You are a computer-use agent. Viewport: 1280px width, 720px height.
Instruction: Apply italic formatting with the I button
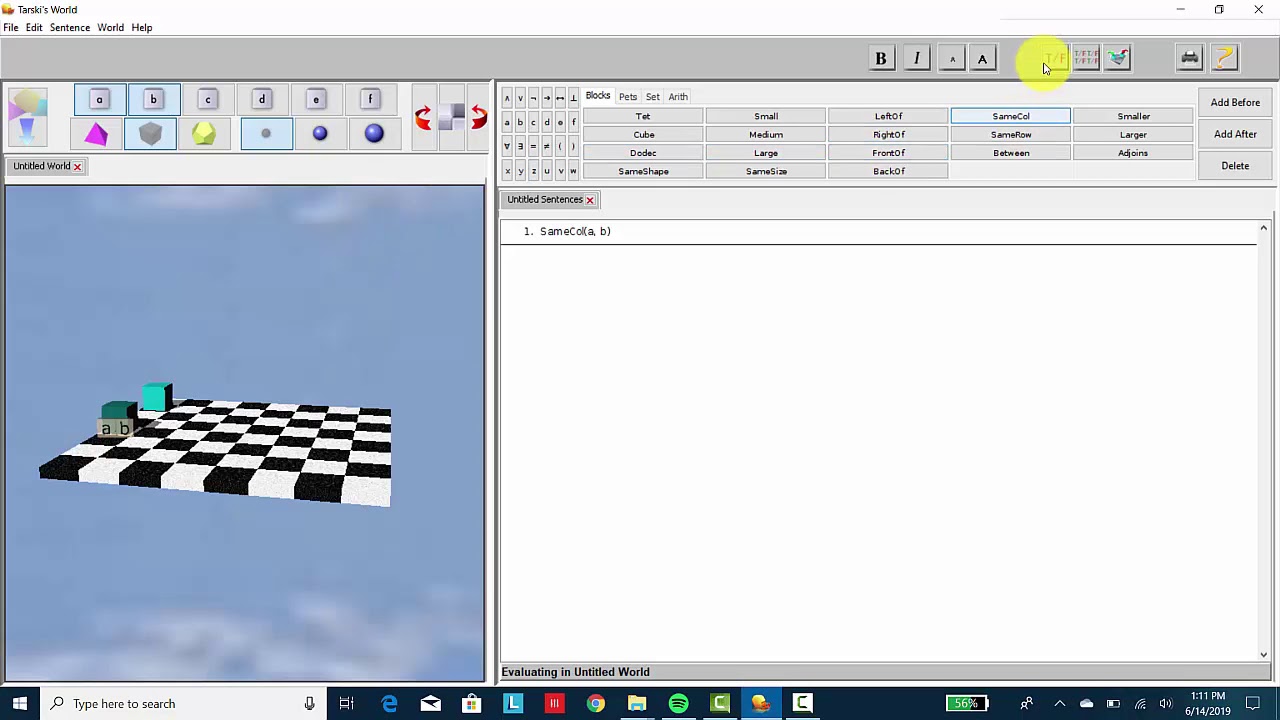pos(916,58)
